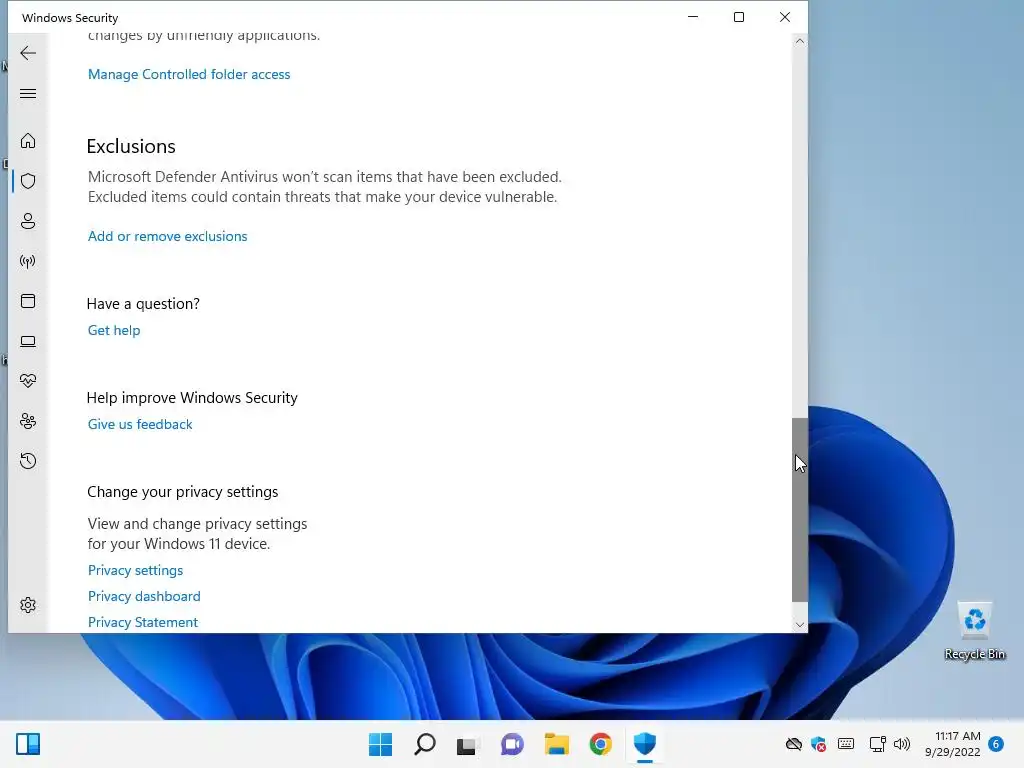Image resolution: width=1024 pixels, height=768 pixels.
Task: Click "Change your privacy settings" heading
Action: pos(183,492)
